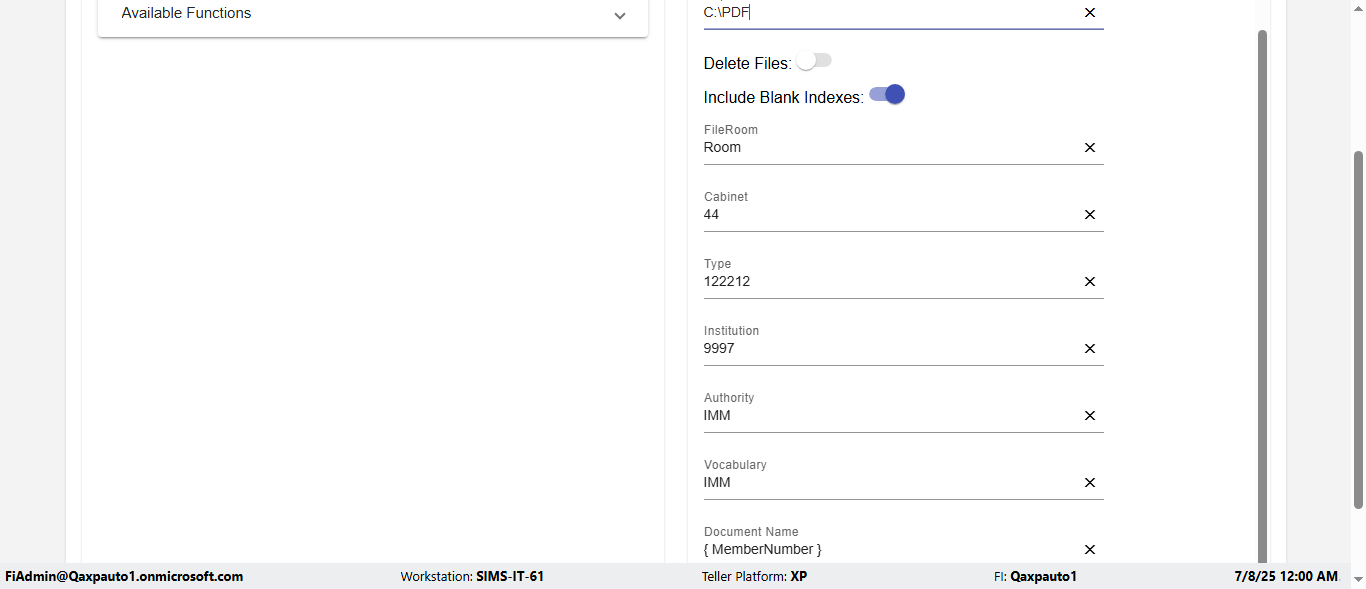Clear the Vocabulary field value
Image resolution: width=1366 pixels, height=589 pixels.
1090,483
